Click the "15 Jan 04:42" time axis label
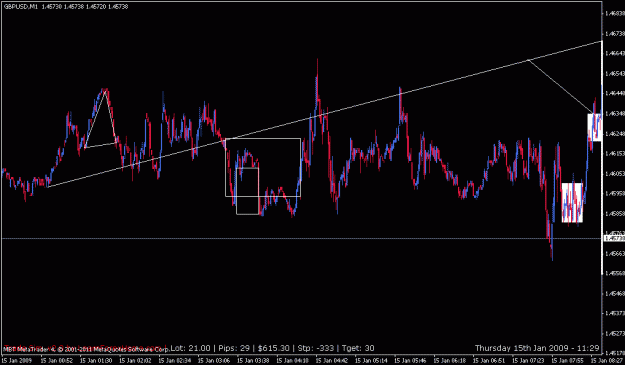This screenshot has width=625, height=365. pyautogui.click(x=332, y=361)
